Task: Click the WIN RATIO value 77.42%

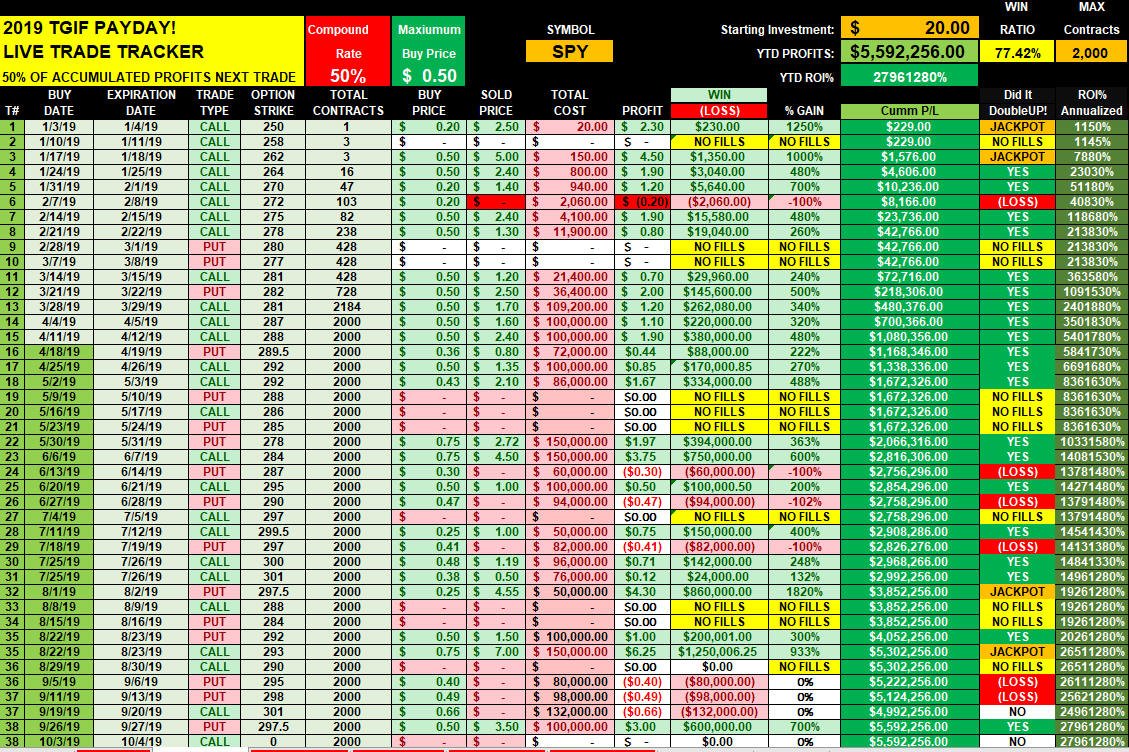Action: (x=1017, y=53)
